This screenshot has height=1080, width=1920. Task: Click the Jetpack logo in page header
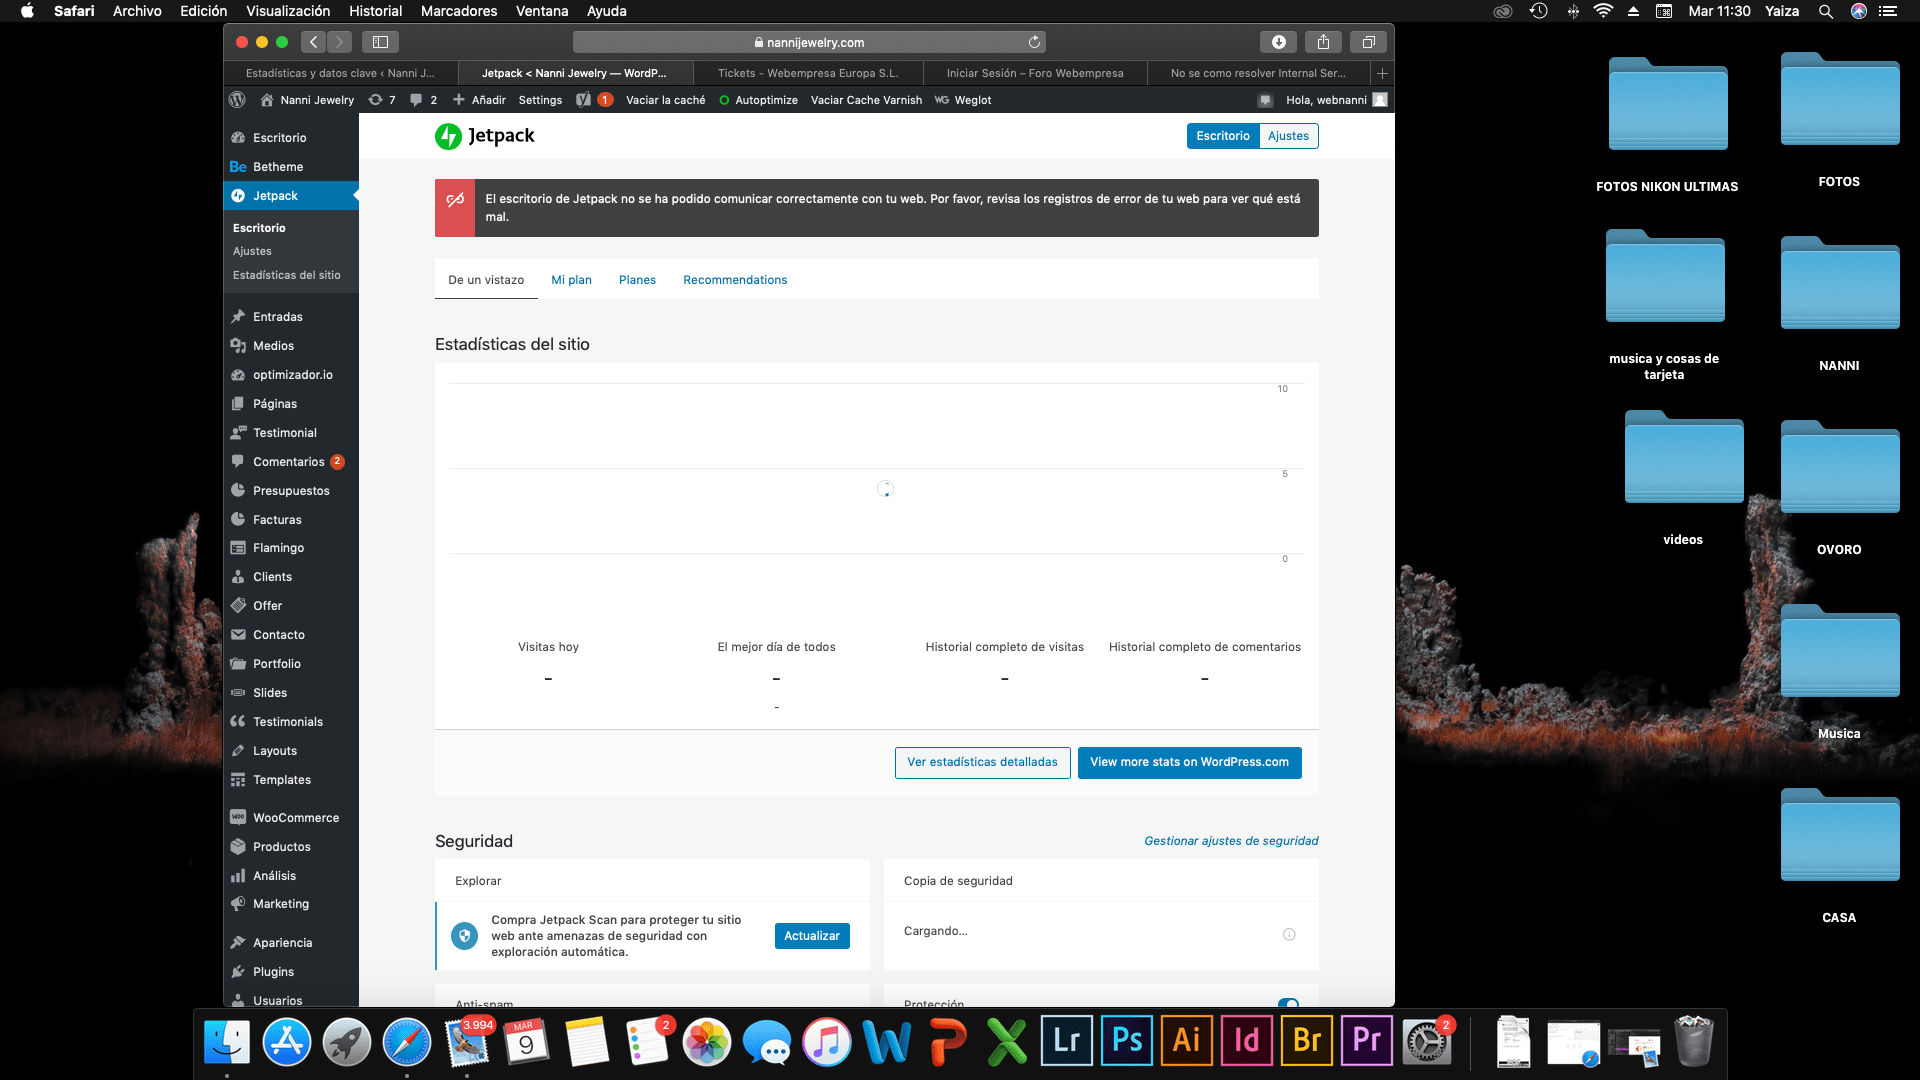(485, 136)
